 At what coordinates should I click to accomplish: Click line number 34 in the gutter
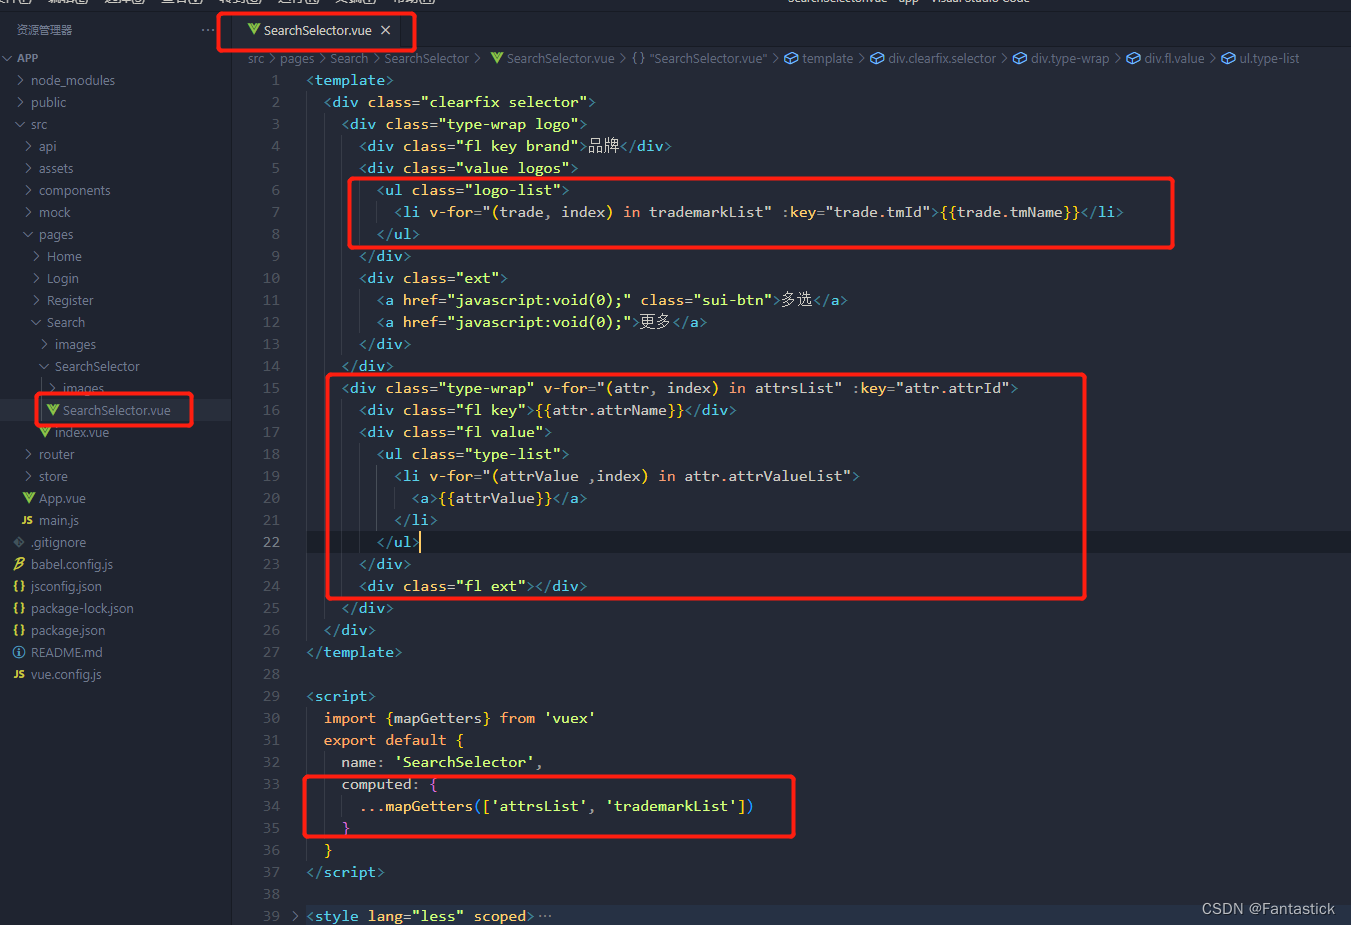(x=271, y=806)
